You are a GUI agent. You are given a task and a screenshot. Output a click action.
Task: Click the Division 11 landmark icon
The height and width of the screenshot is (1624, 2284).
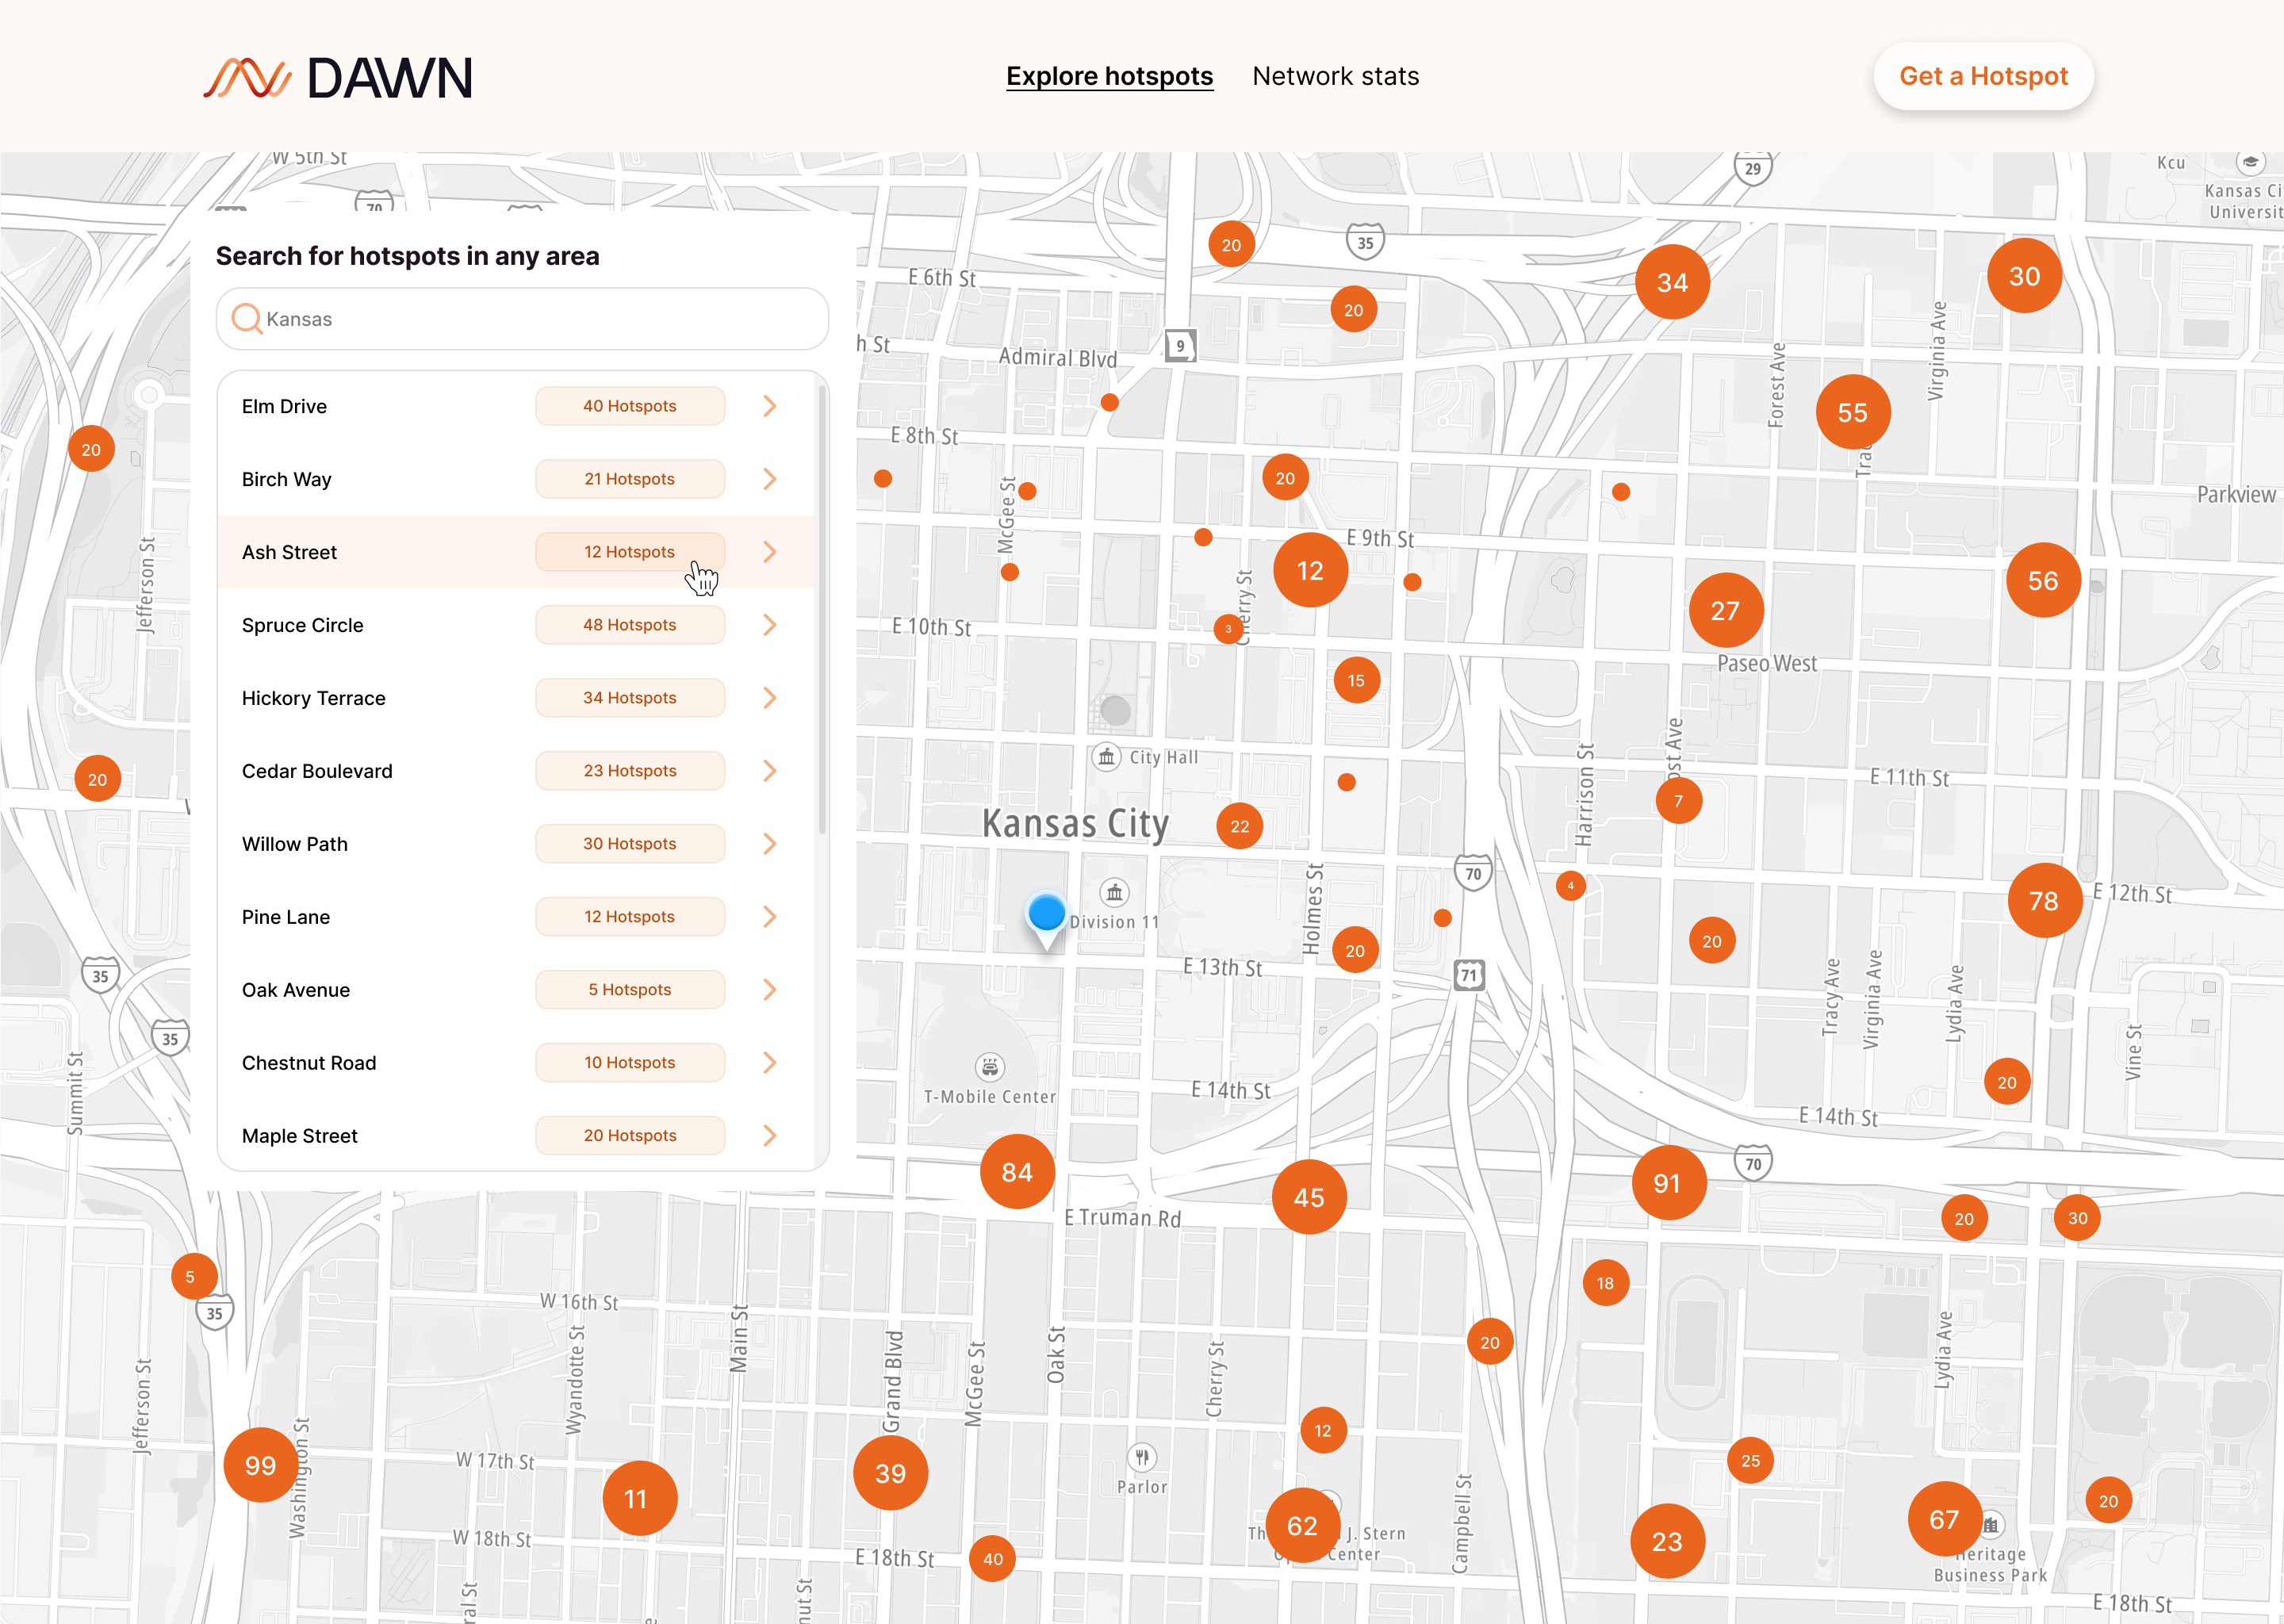(x=1114, y=892)
